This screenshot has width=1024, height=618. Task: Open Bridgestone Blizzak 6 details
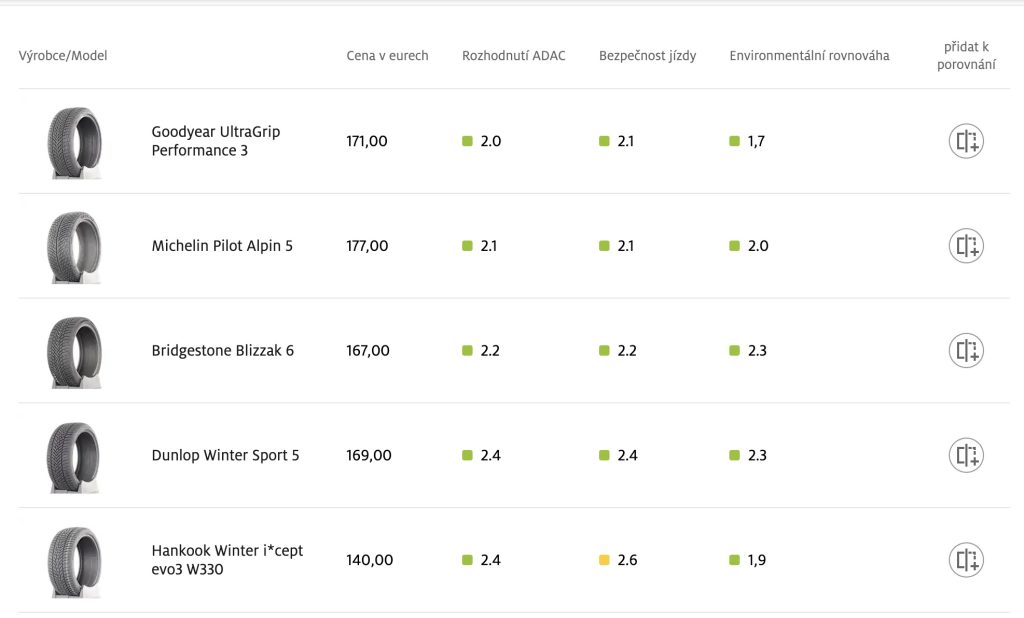(222, 351)
